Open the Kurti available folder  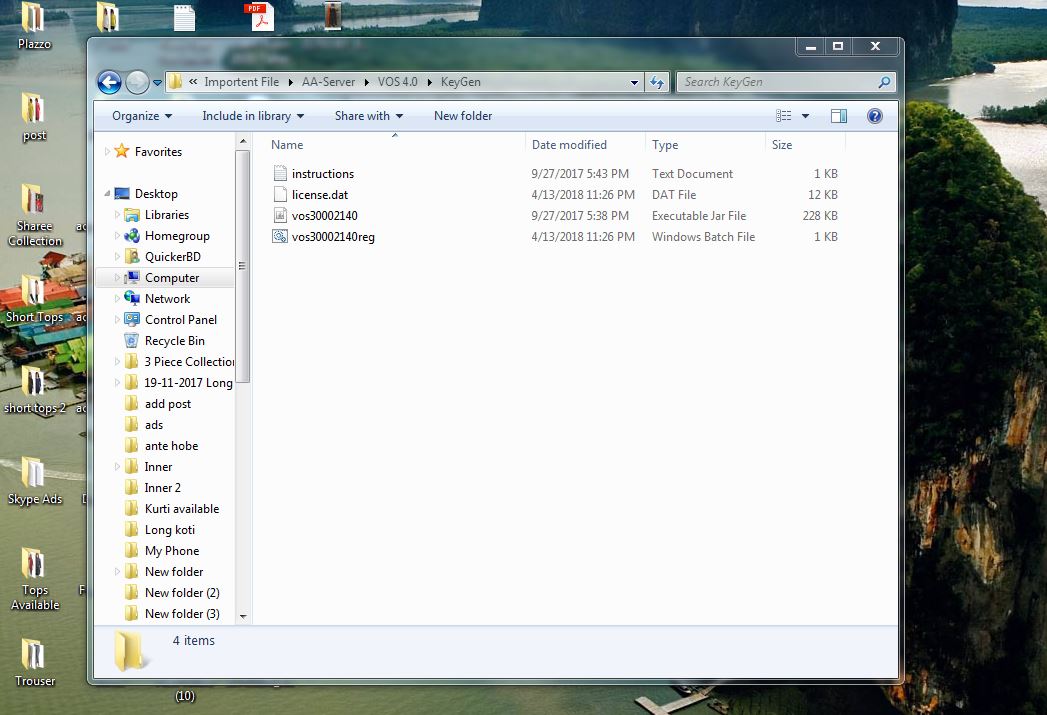[182, 509]
